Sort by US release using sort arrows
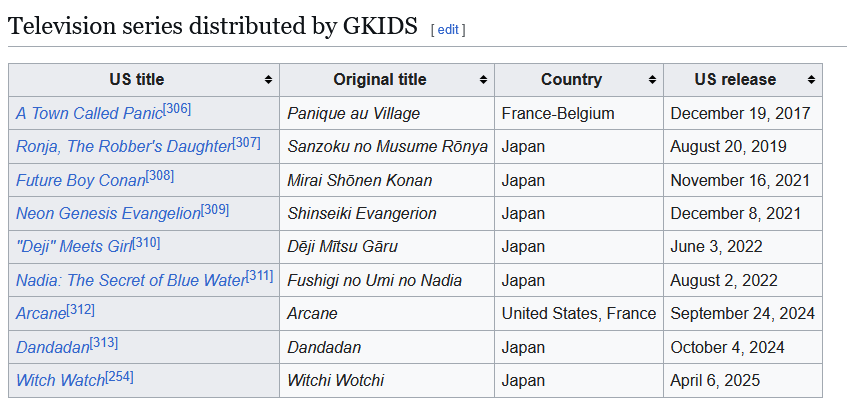Viewport: 847px width, 409px height. [811, 80]
